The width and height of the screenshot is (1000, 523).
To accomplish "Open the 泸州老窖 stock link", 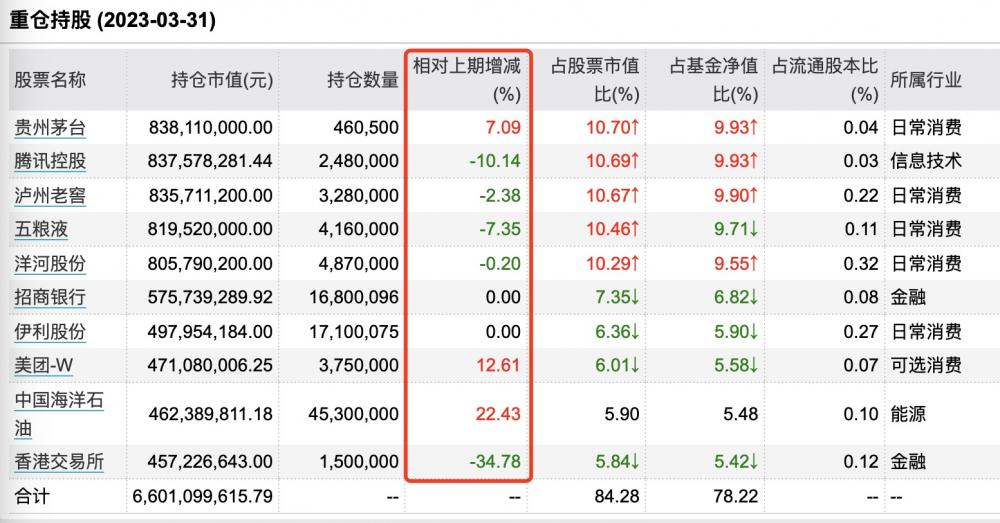I will [50, 195].
